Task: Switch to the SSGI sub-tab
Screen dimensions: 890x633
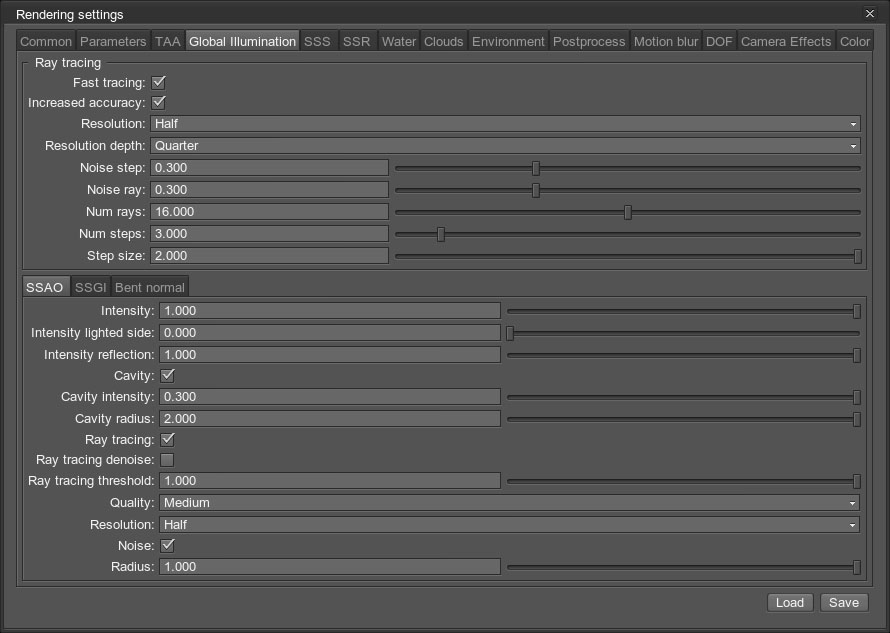Action: (x=91, y=288)
